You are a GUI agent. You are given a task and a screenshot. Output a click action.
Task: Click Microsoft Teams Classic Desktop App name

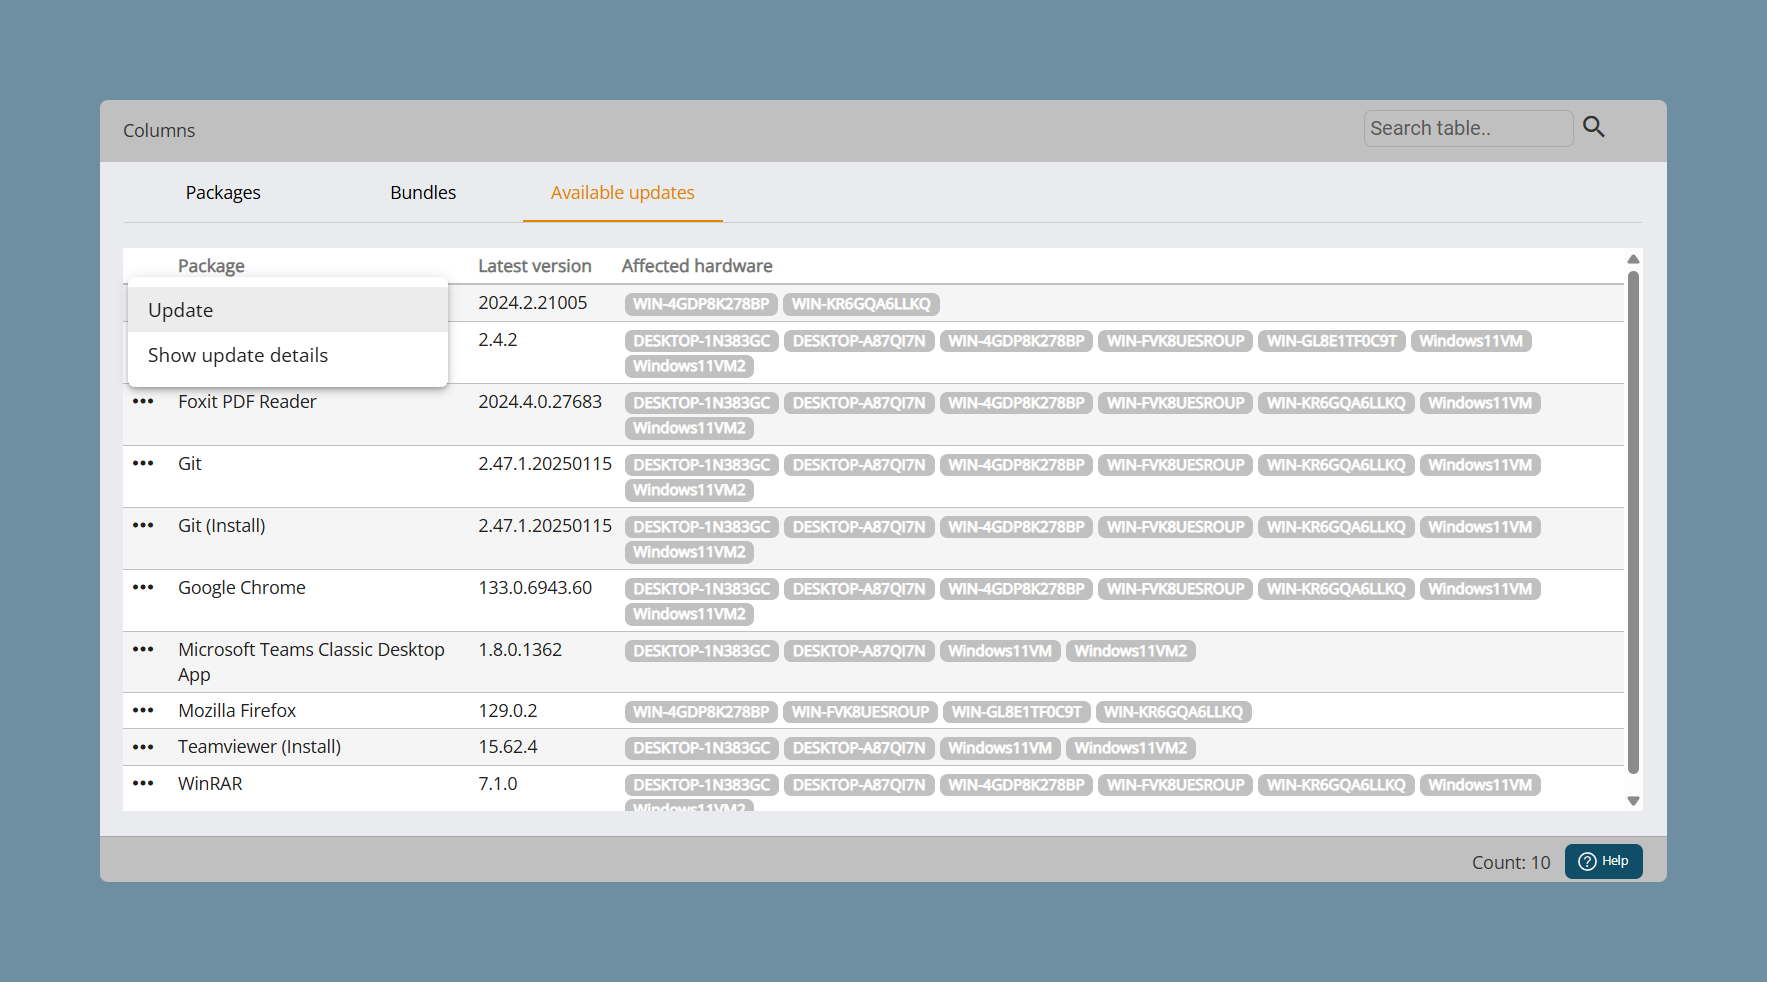[x=311, y=662]
